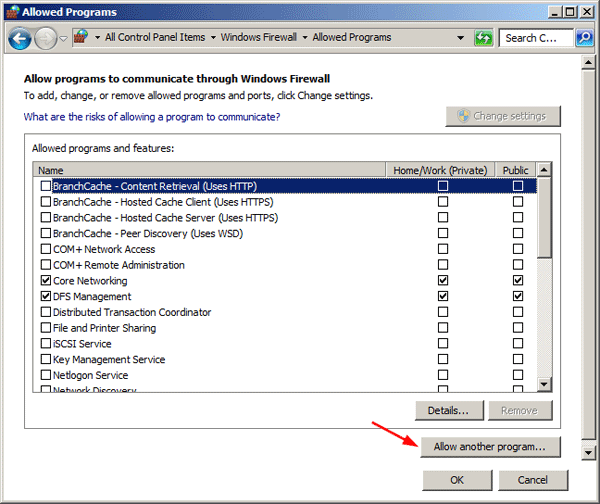Uncheck the Core Networking name checkbox
The width and height of the screenshot is (600, 504).
tap(45, 281)
